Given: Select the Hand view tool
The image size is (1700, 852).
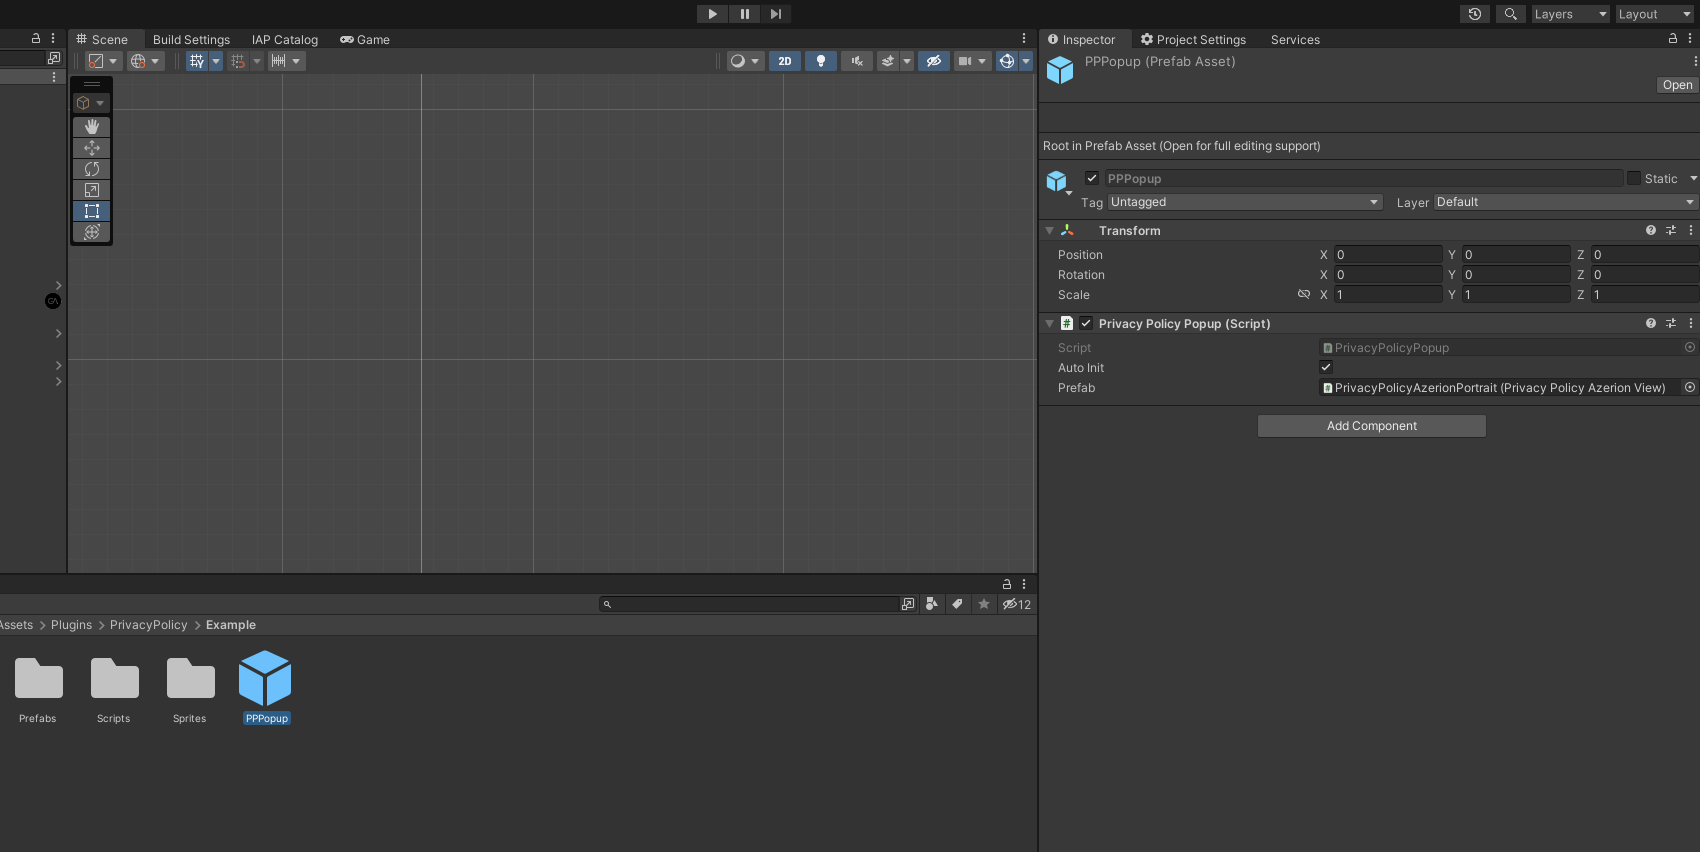Looking at the screenshot, I should (x=92, y=127).
